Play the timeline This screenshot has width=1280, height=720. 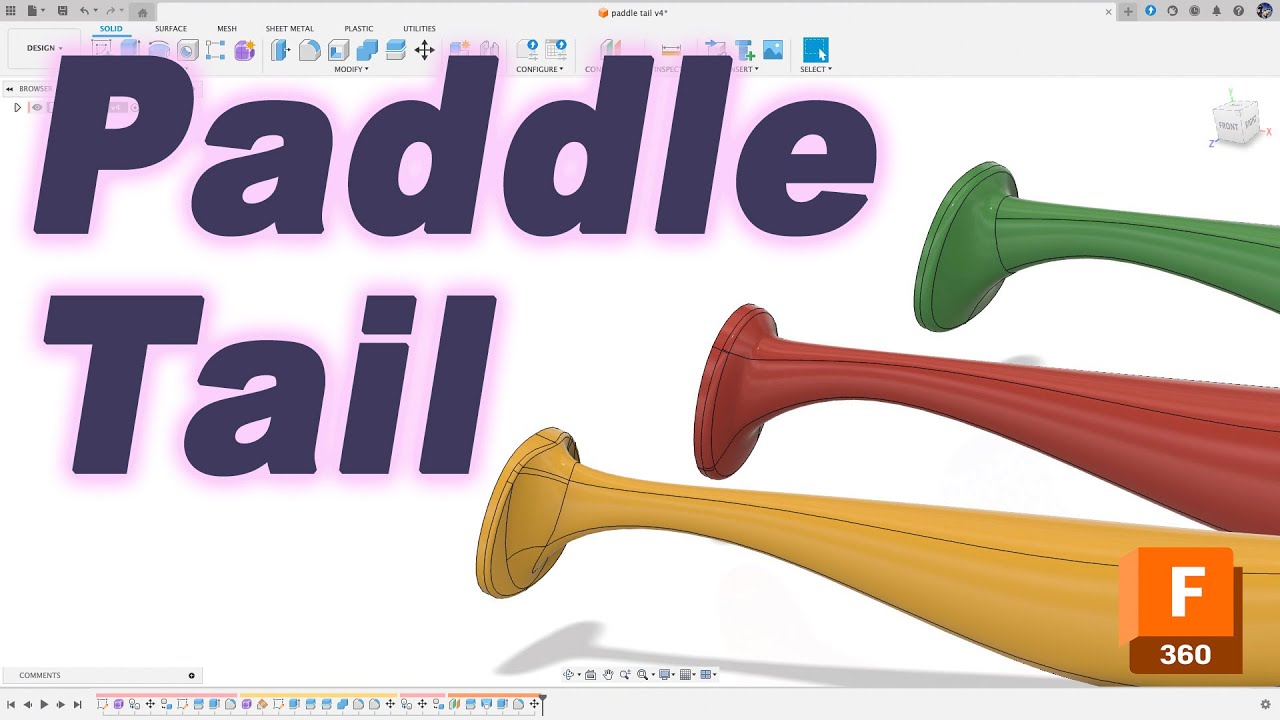44,705
